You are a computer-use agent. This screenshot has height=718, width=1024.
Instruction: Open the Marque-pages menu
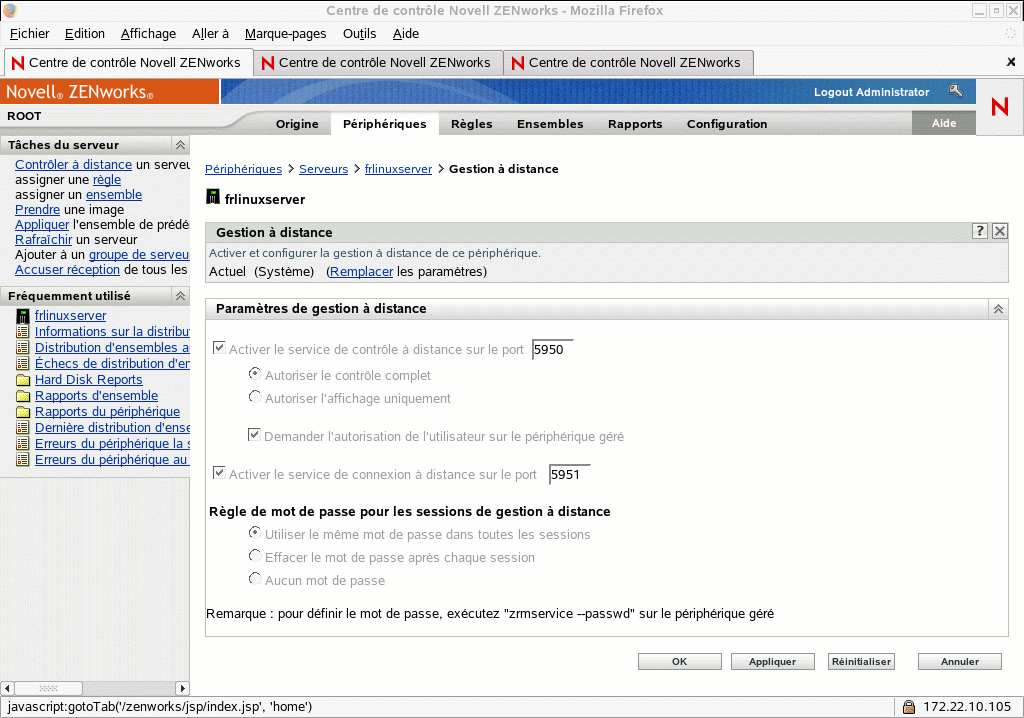point(285,33)
